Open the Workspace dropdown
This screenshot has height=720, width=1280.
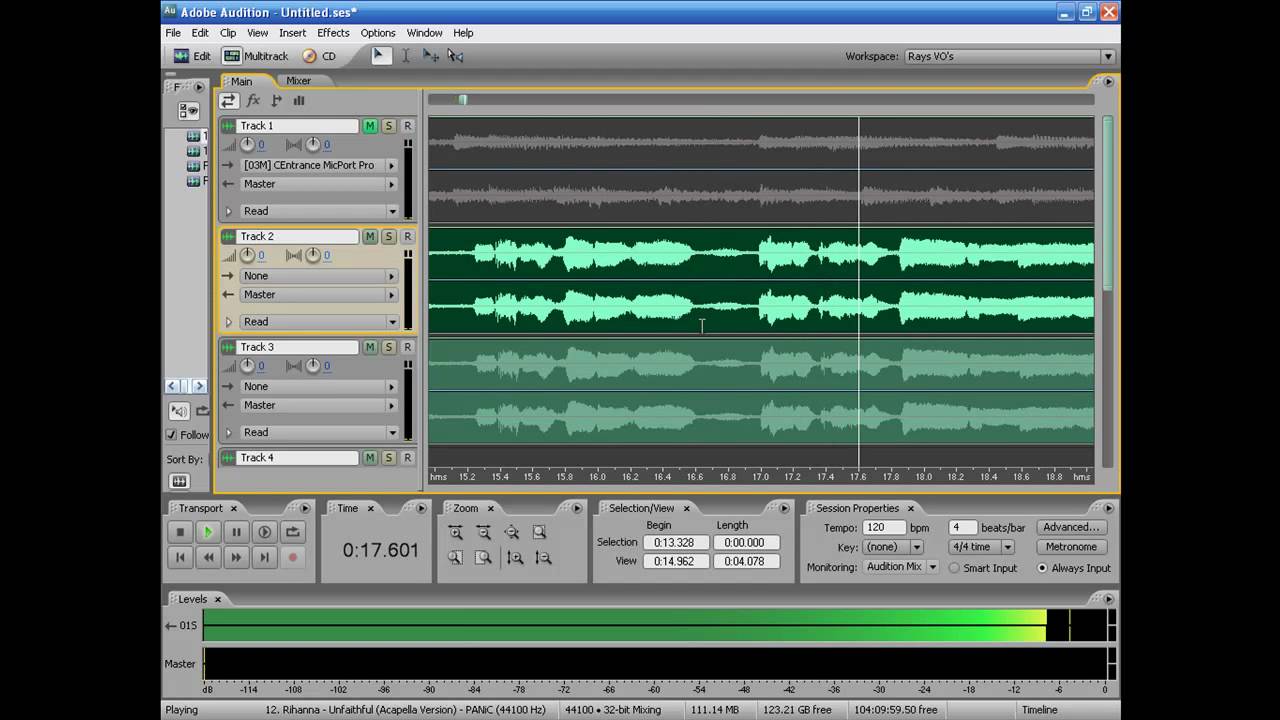[1107, 57]
